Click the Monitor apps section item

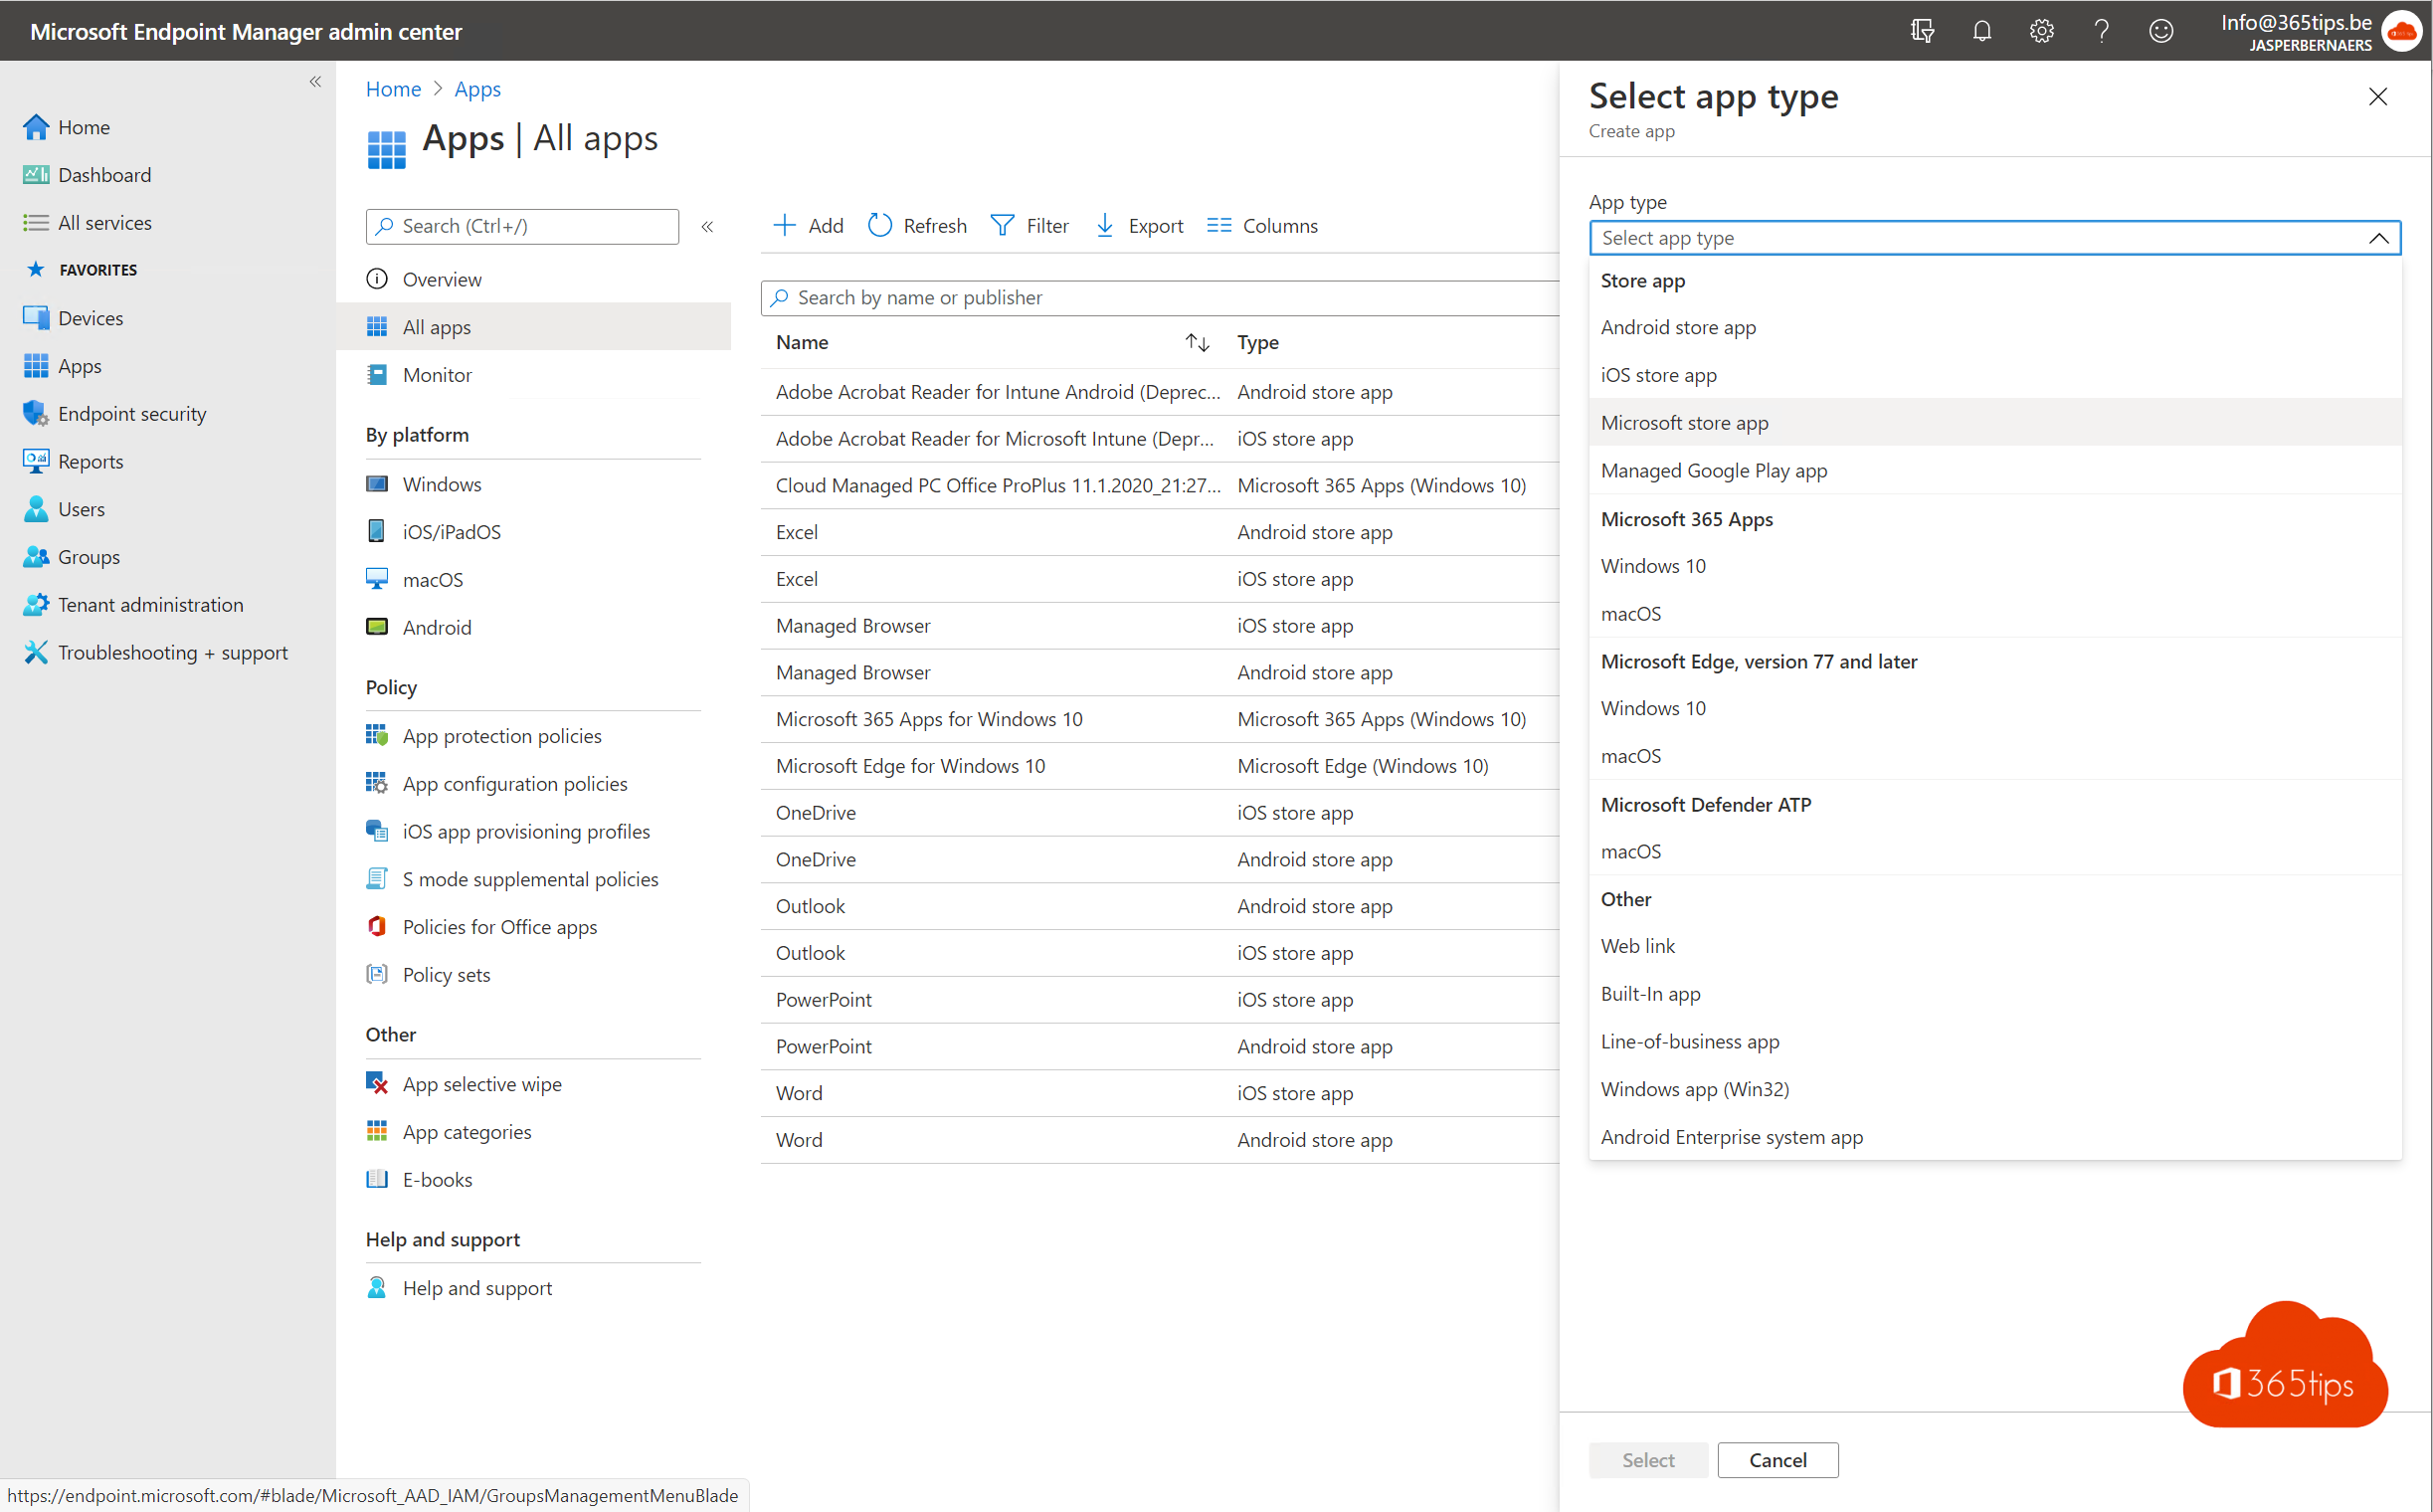(x=436, y=374)
